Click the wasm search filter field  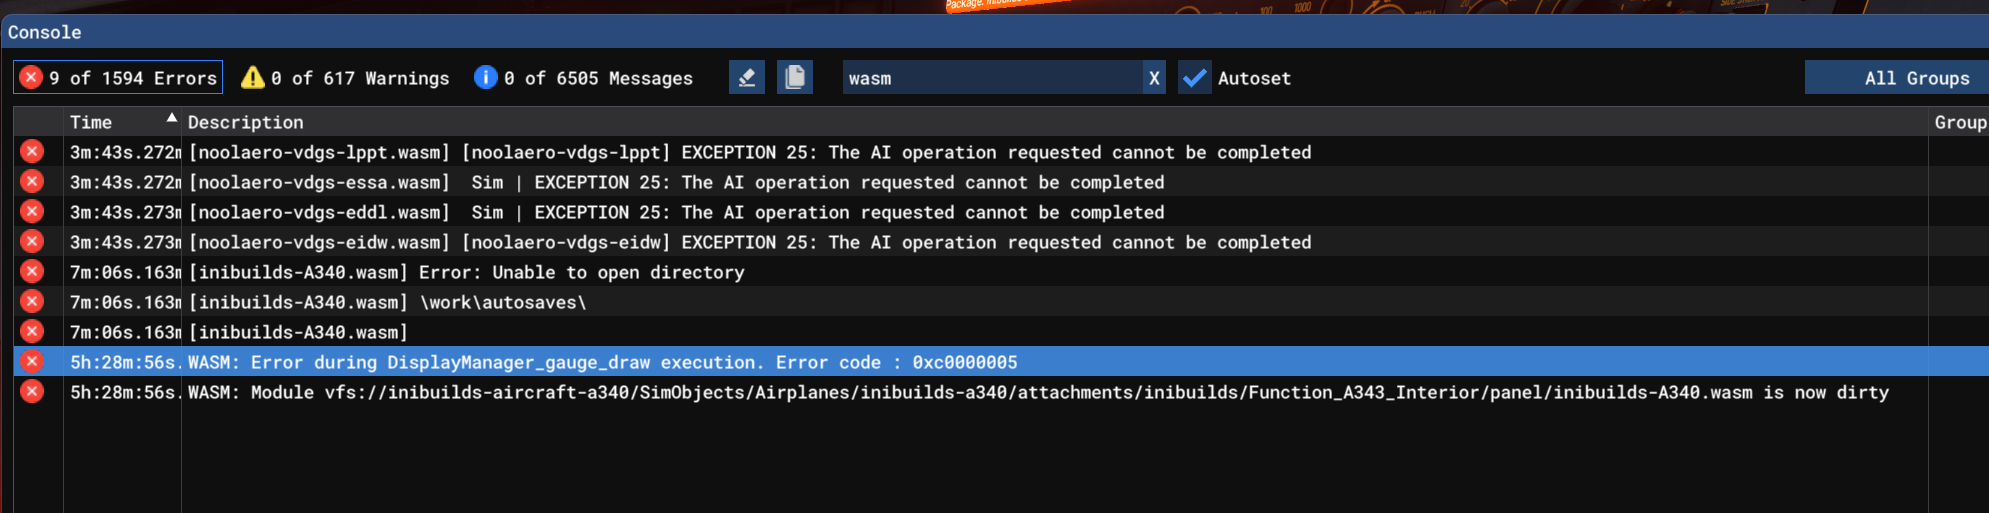click(990, 78)
